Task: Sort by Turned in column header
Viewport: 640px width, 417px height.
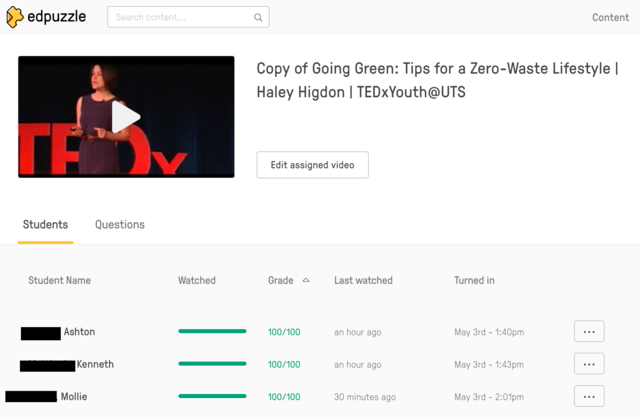Action: (474, 280)
